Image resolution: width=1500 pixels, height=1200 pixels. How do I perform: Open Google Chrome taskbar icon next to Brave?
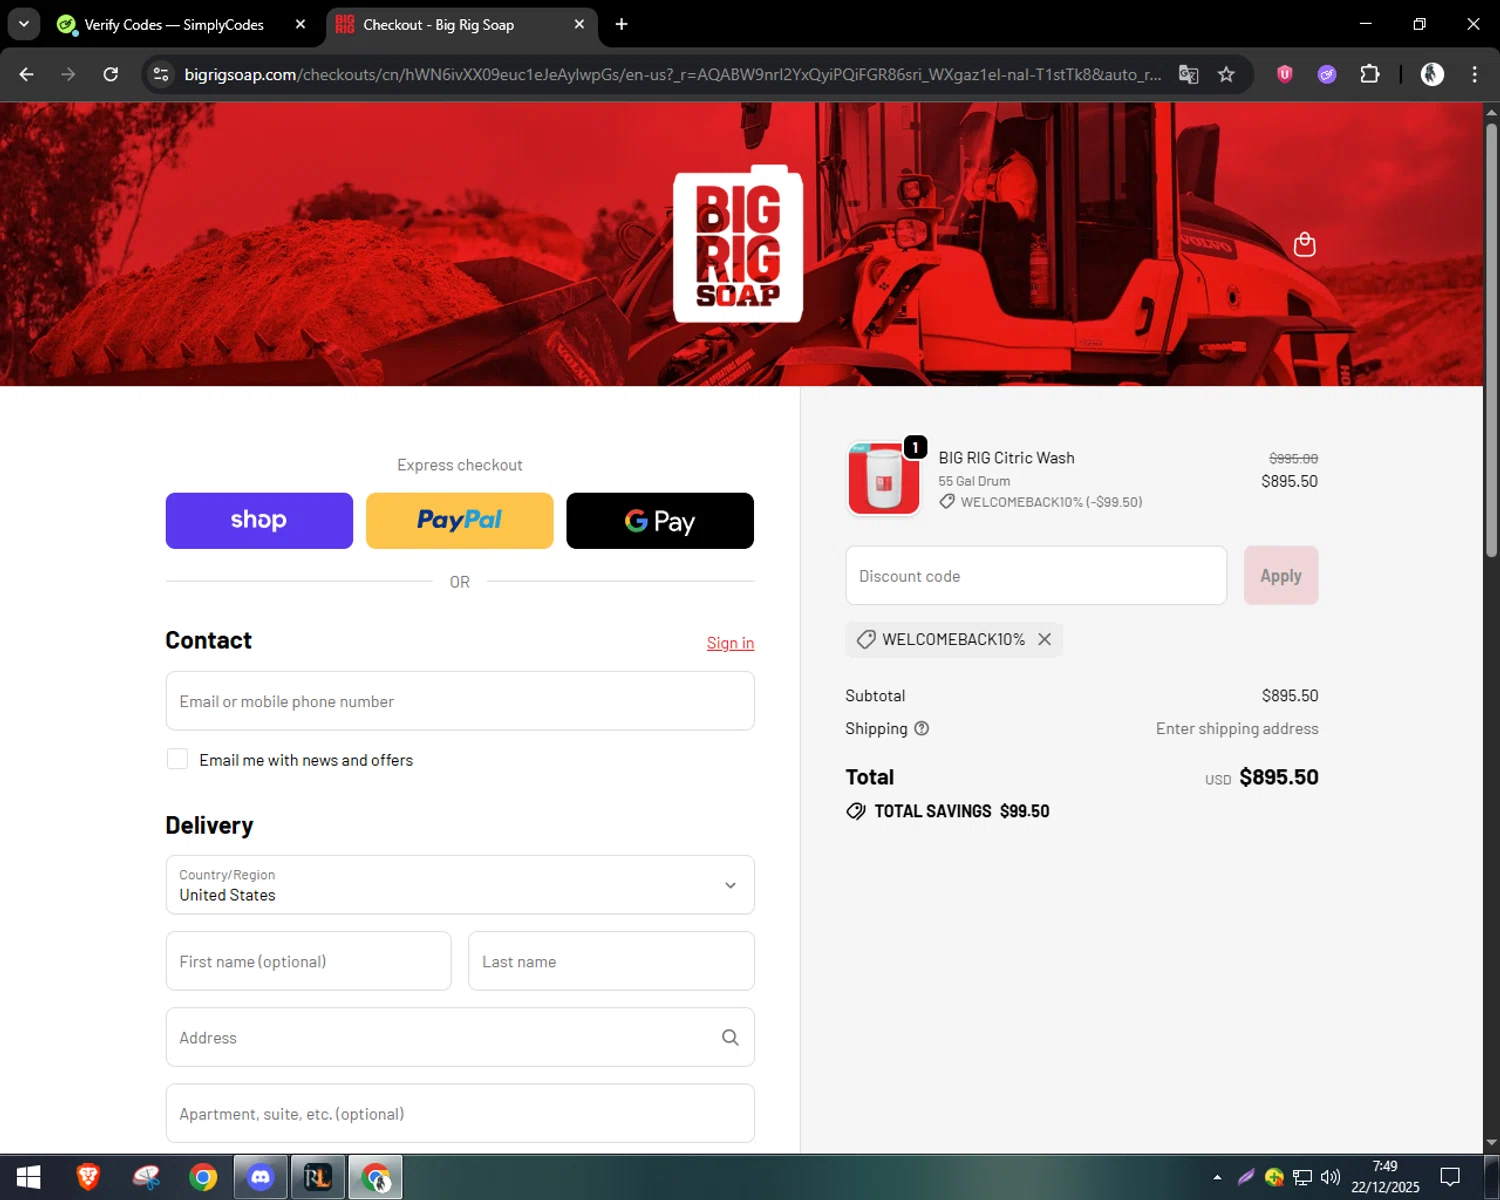coord(203,1177)
